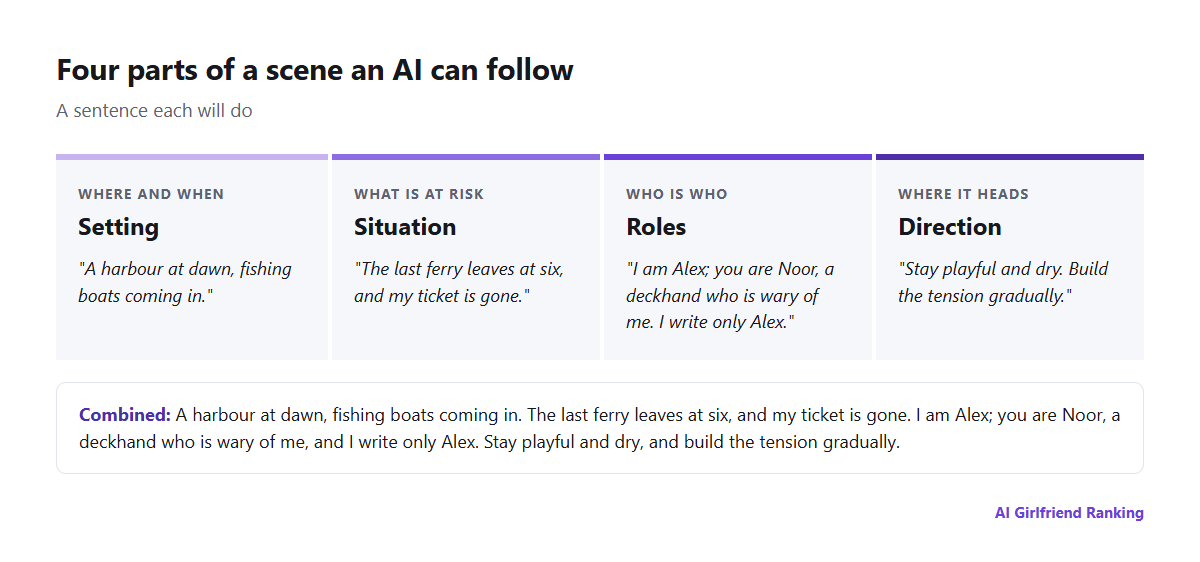This screenshot has width=1200, height=562.
Task: Open the AI Girlfriend Ranking link
Action: pos(1069,513)
